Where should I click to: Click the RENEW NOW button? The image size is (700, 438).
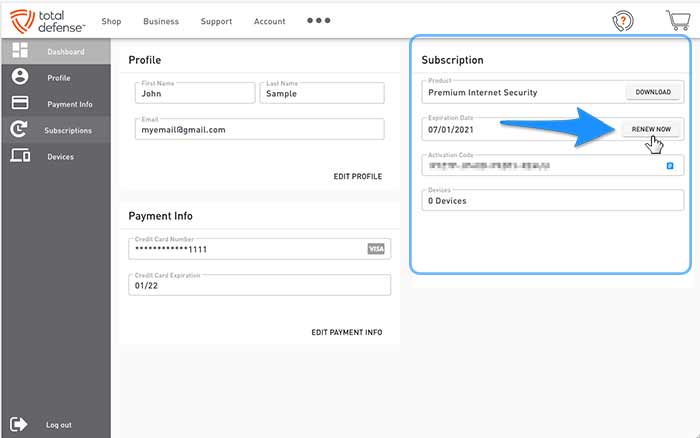click(651, 129)
